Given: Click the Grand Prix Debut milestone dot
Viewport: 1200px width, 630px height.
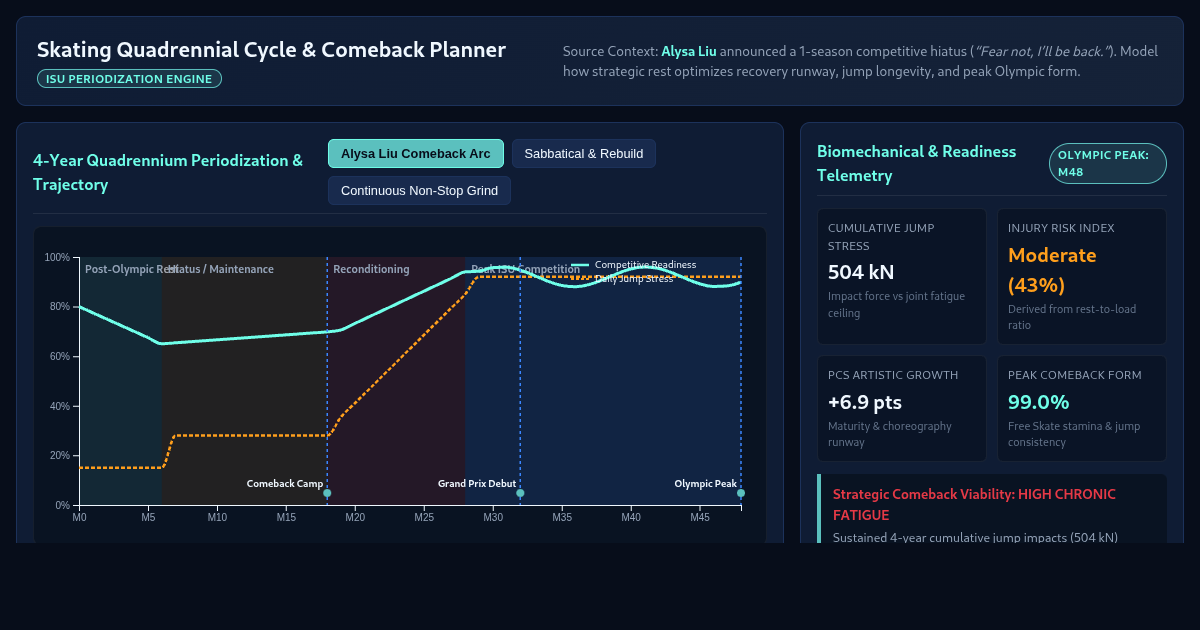Looking at the screenshot, I should (520, 493).
